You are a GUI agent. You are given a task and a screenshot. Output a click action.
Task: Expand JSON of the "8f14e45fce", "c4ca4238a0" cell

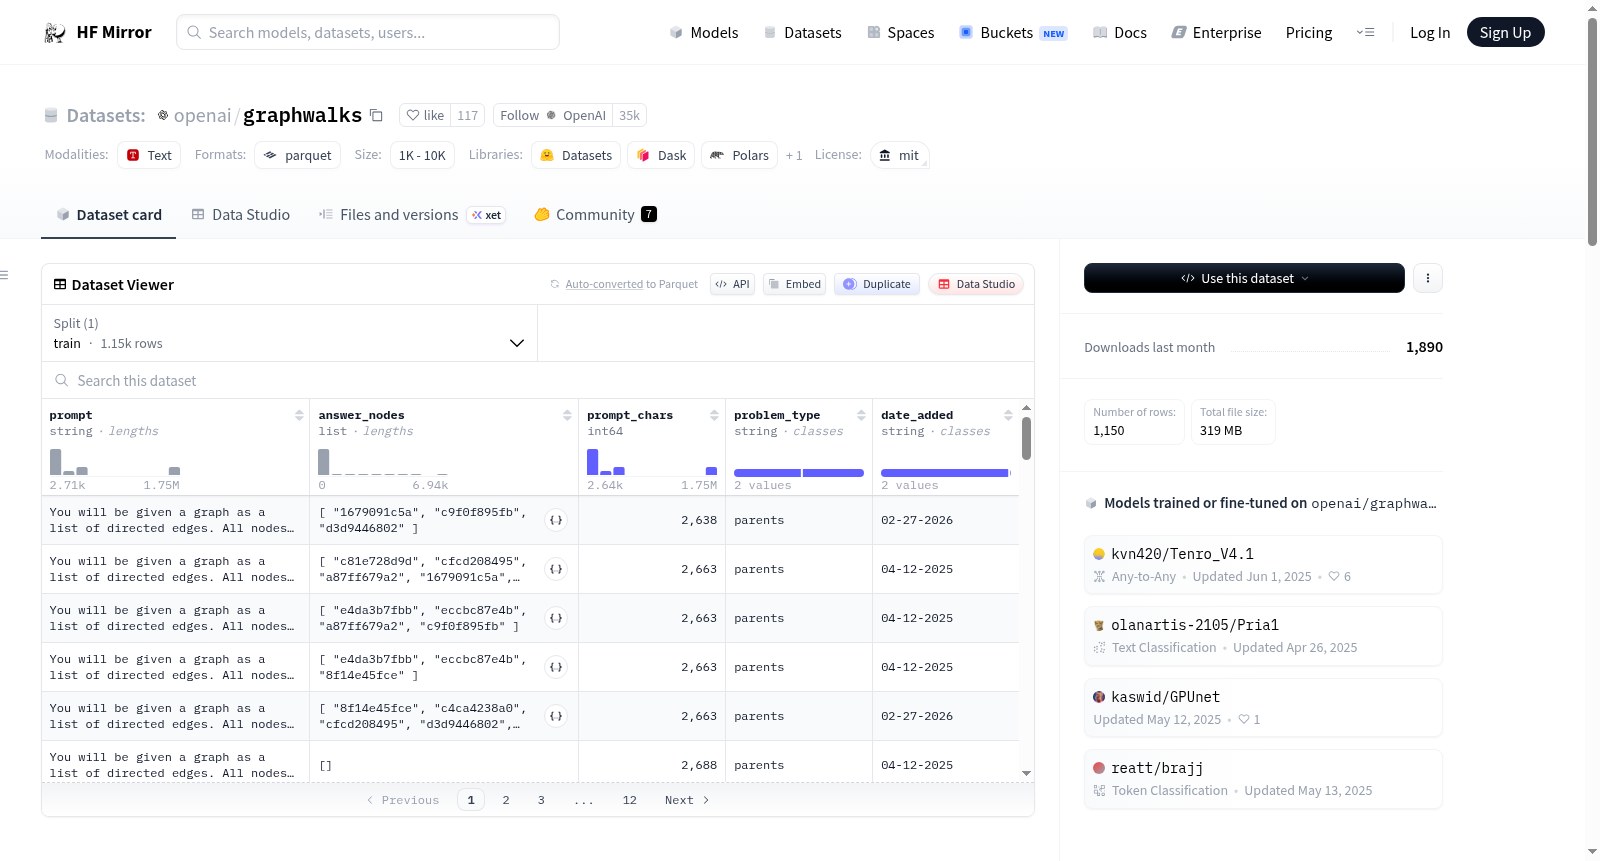click(556, 716)
